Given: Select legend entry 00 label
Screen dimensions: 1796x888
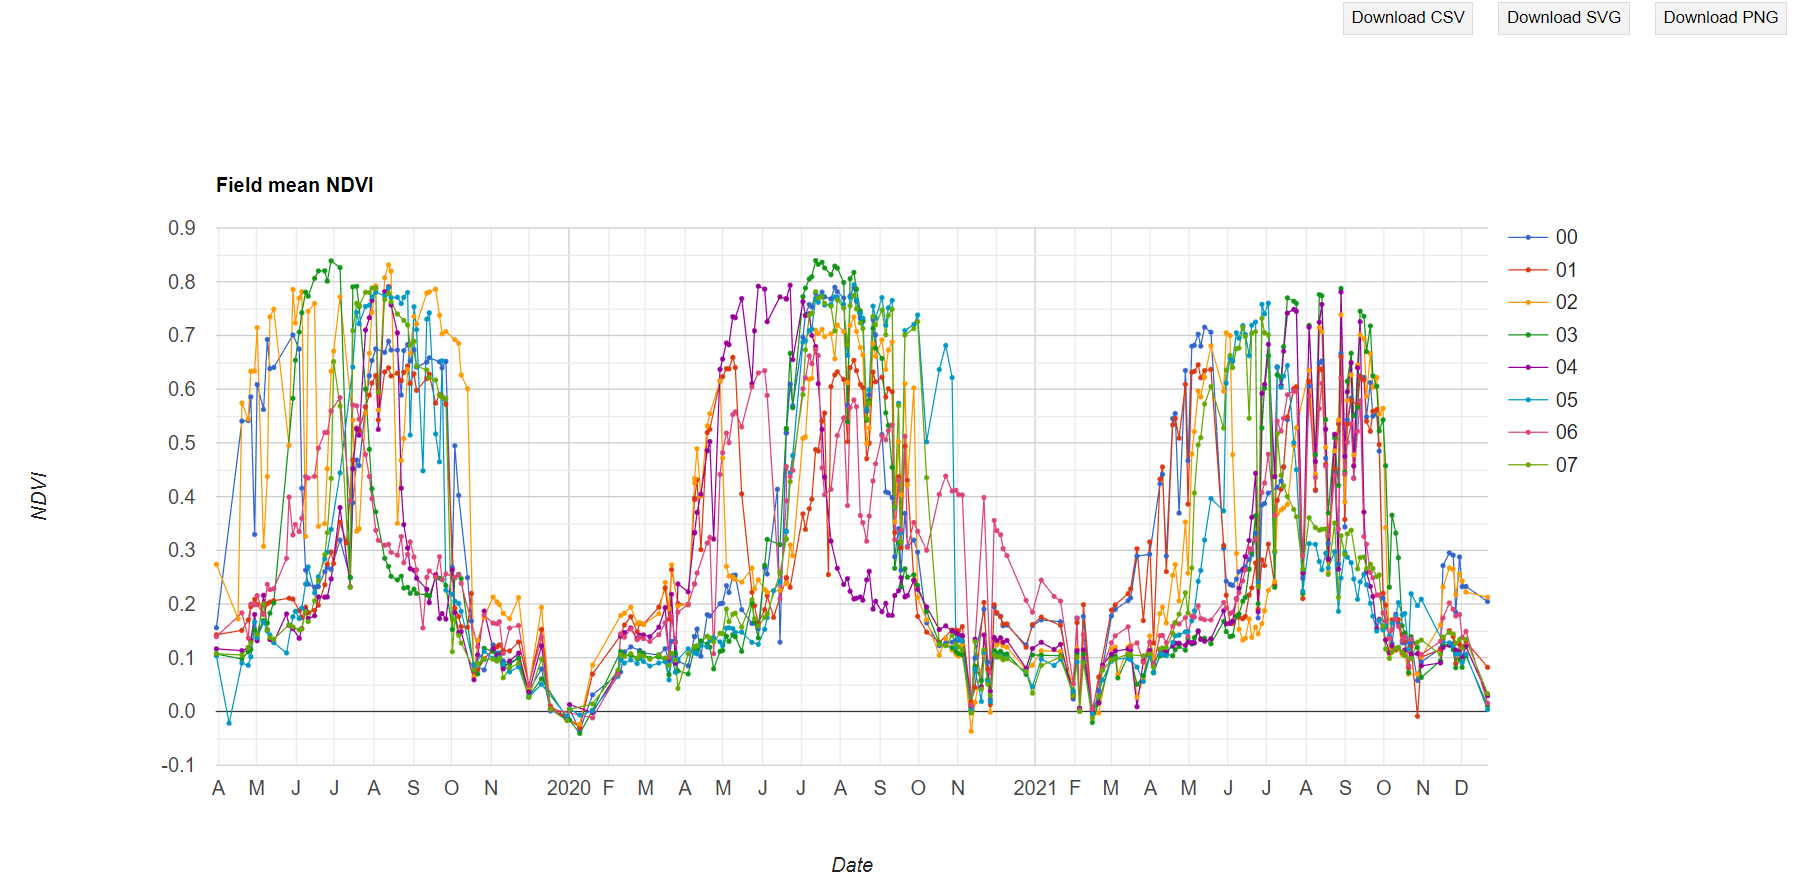Looking at the screenshot, I should 1566,237.
